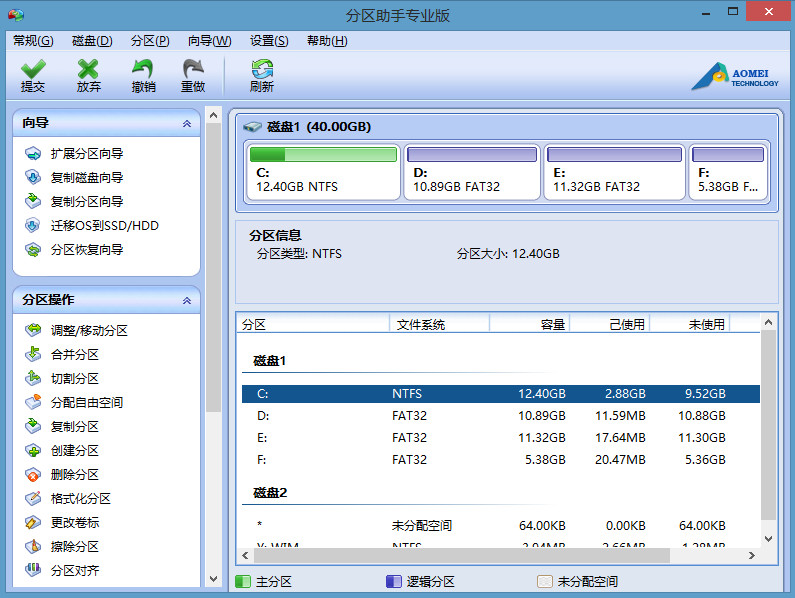The width and height of the screenshot is (795, 598).
Task: Collapse the 分区操作 panel header
Action: [186, 300]
